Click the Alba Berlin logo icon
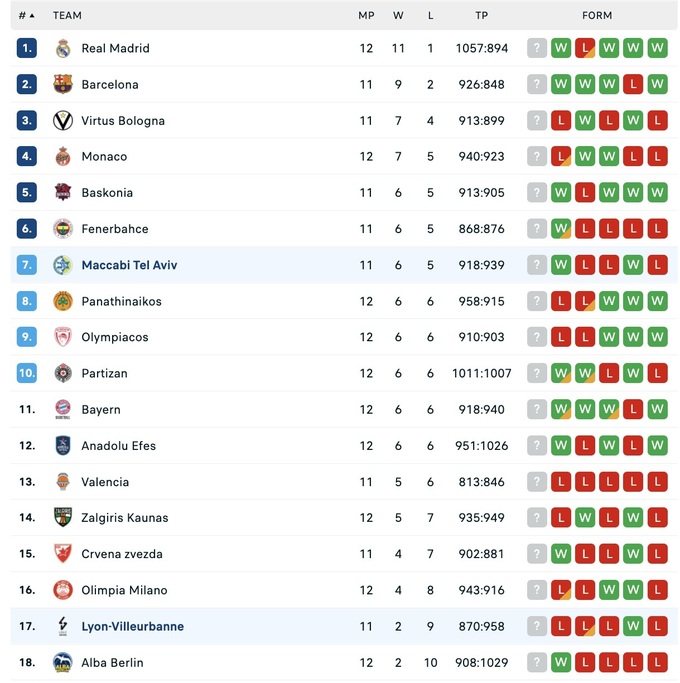The height and width of the screenshot is (683, 680). pyautogui.click(x=63, y=662)
